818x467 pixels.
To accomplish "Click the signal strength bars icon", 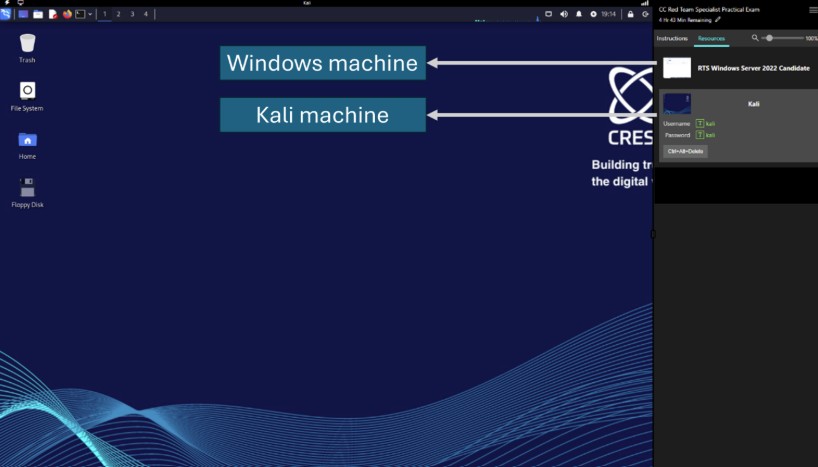I will point(645,3).
